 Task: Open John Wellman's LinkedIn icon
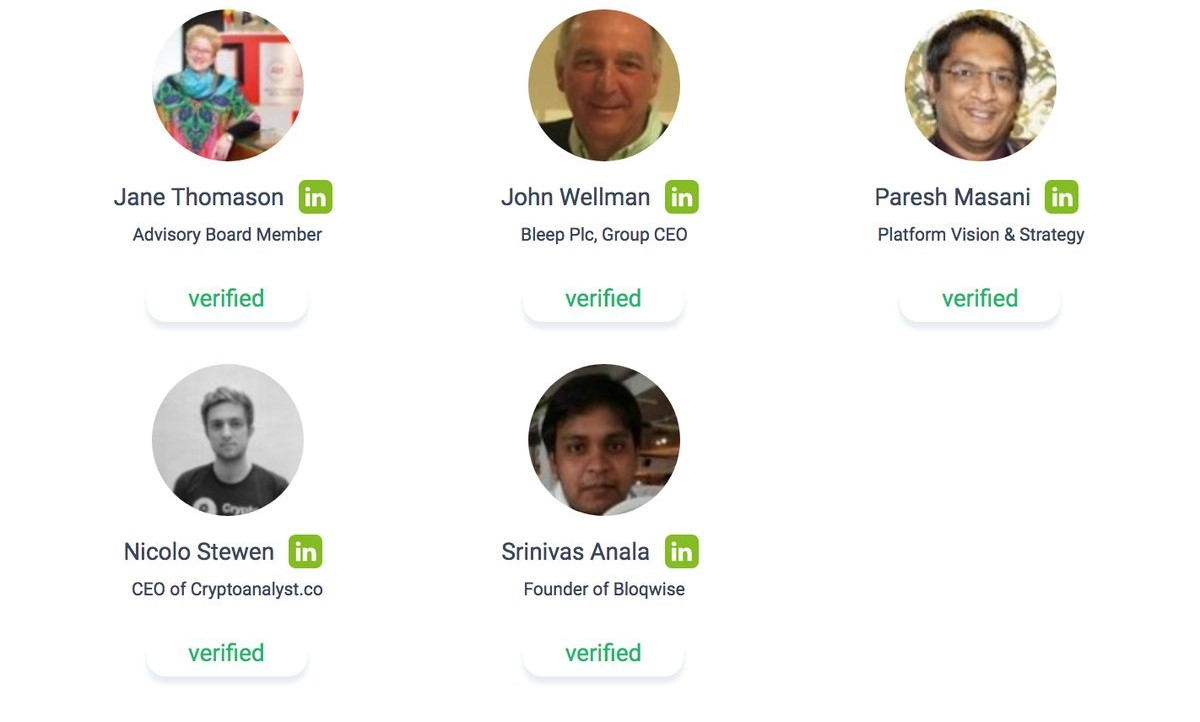682,197
